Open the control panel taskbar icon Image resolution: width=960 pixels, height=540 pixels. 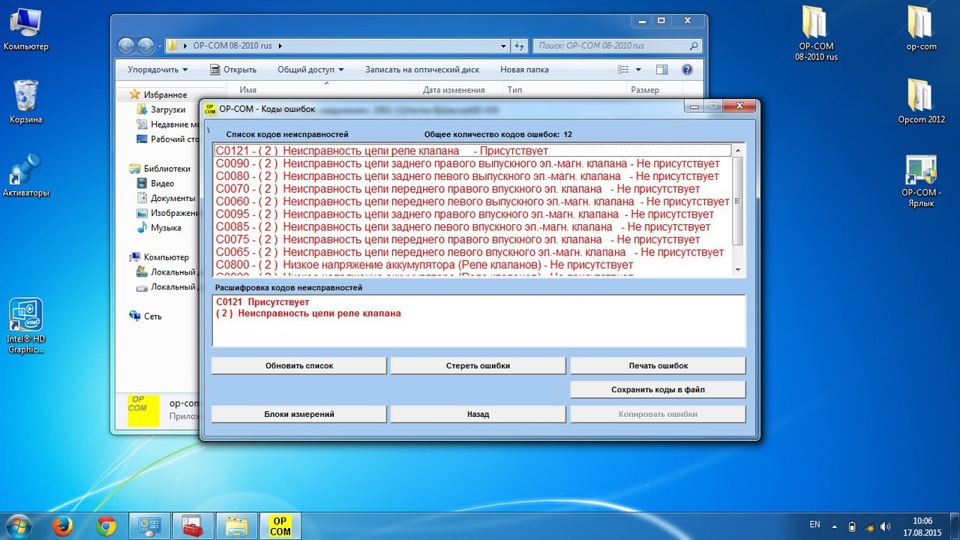[149, 526]
